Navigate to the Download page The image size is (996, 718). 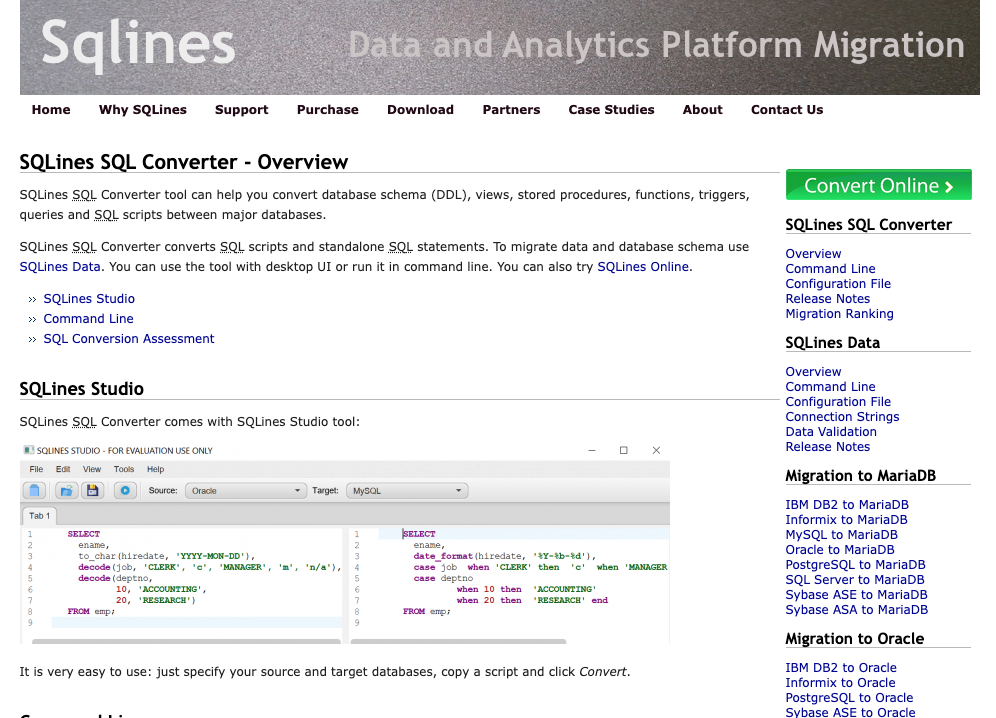[x=421, y=109]
